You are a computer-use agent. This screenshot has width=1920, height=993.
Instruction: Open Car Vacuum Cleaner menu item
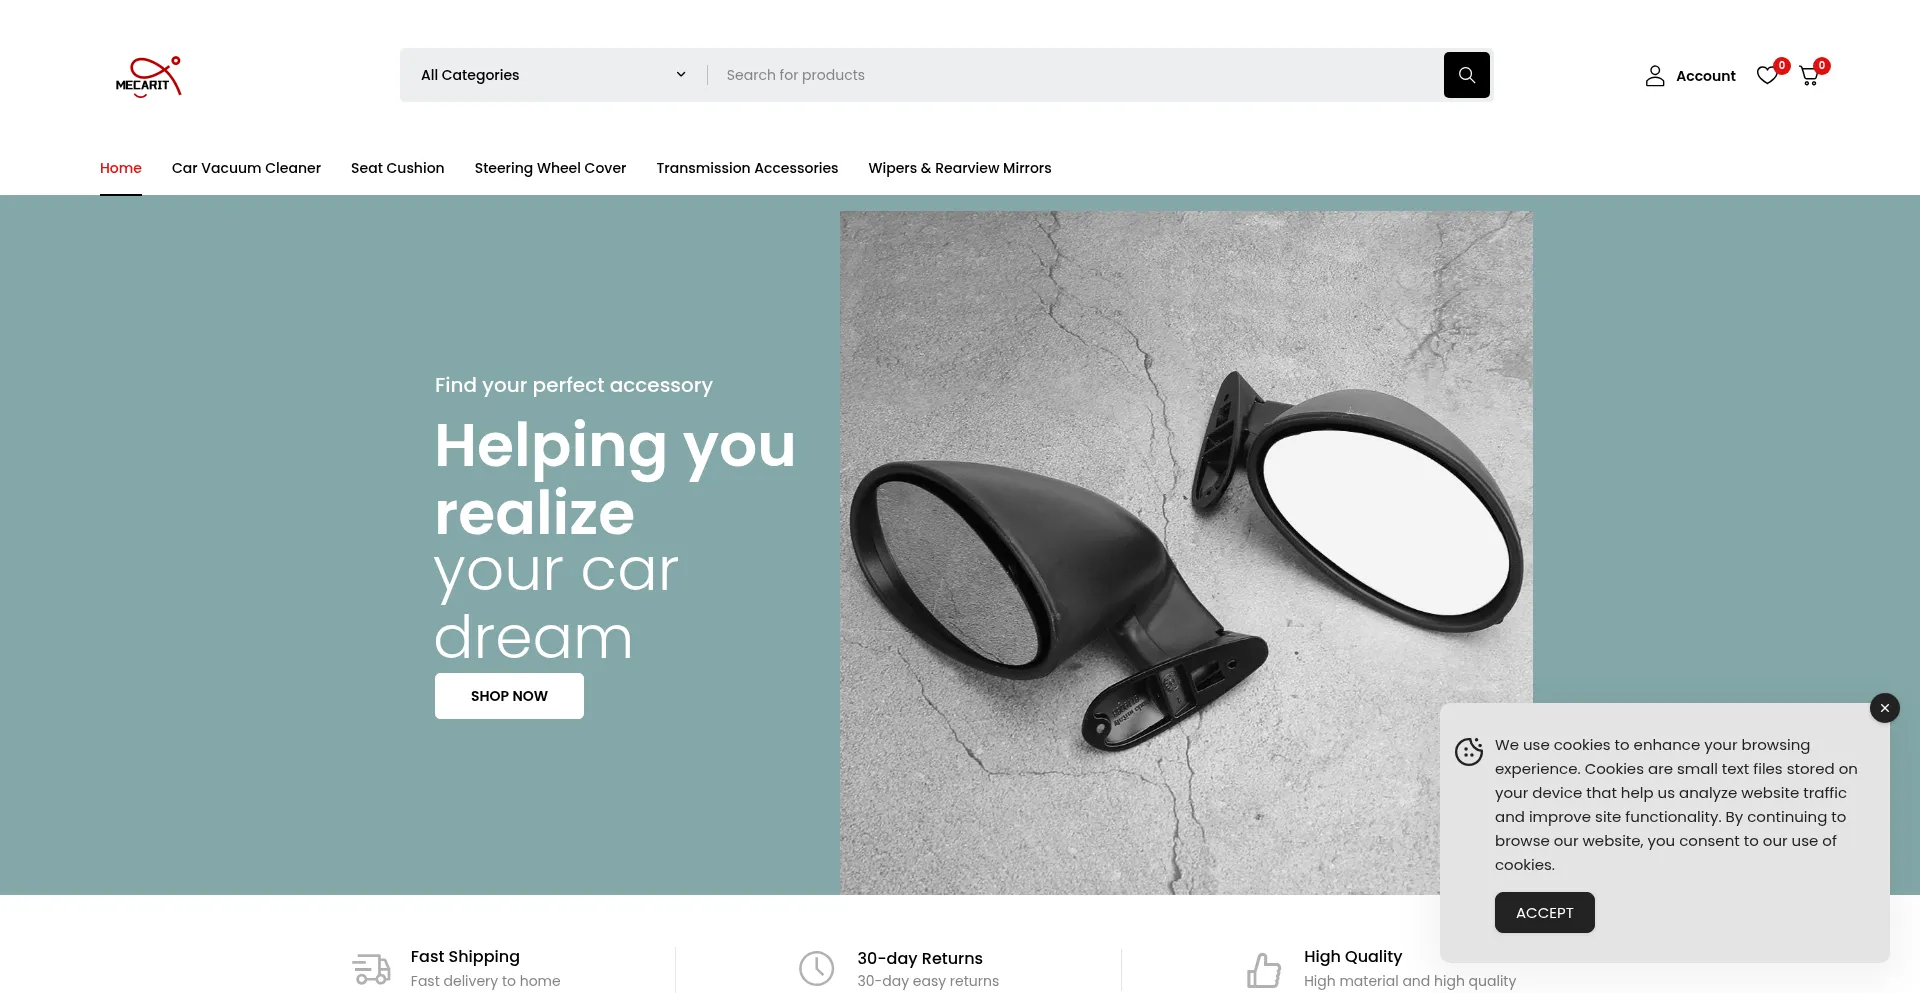246,168
